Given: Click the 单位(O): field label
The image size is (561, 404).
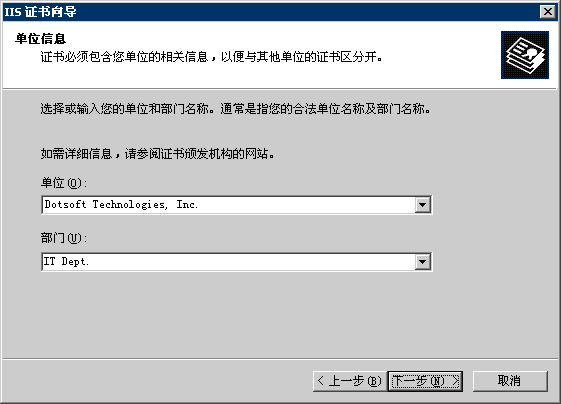Looking at the screenshot, I should click(x=64, y=183).
